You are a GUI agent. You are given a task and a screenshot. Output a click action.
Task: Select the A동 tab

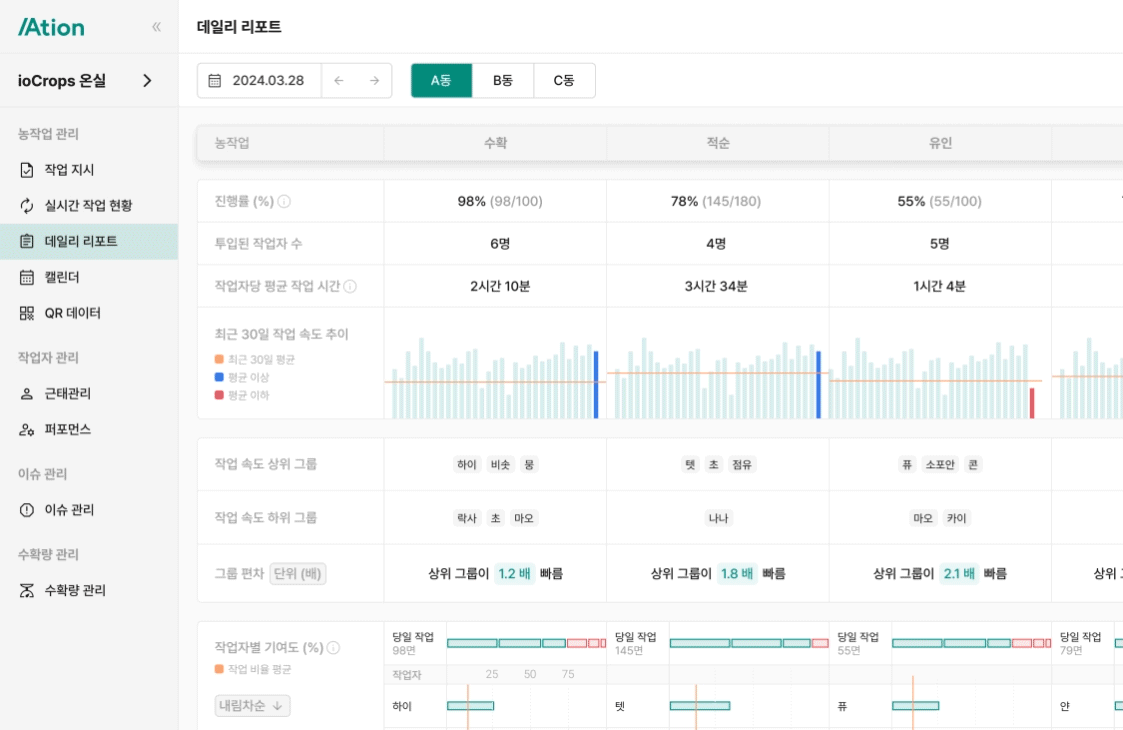441,80
